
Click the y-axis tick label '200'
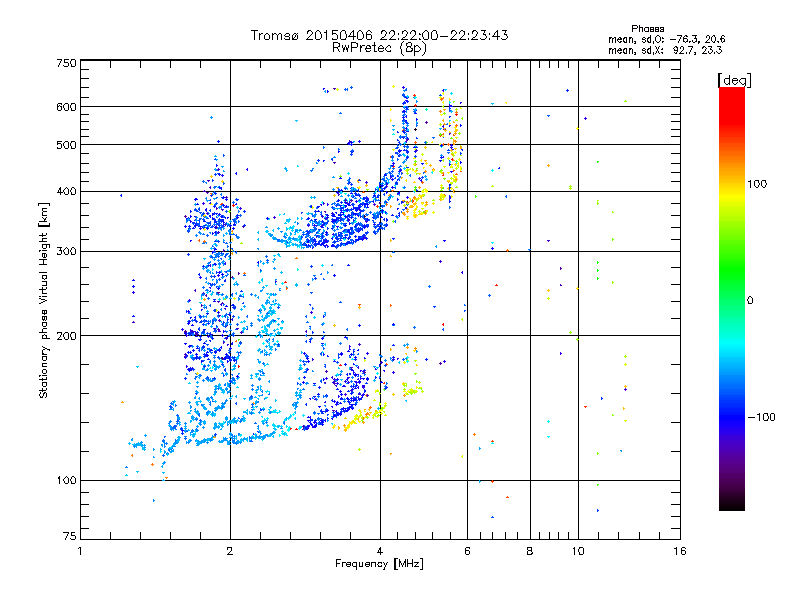(67, 336)
